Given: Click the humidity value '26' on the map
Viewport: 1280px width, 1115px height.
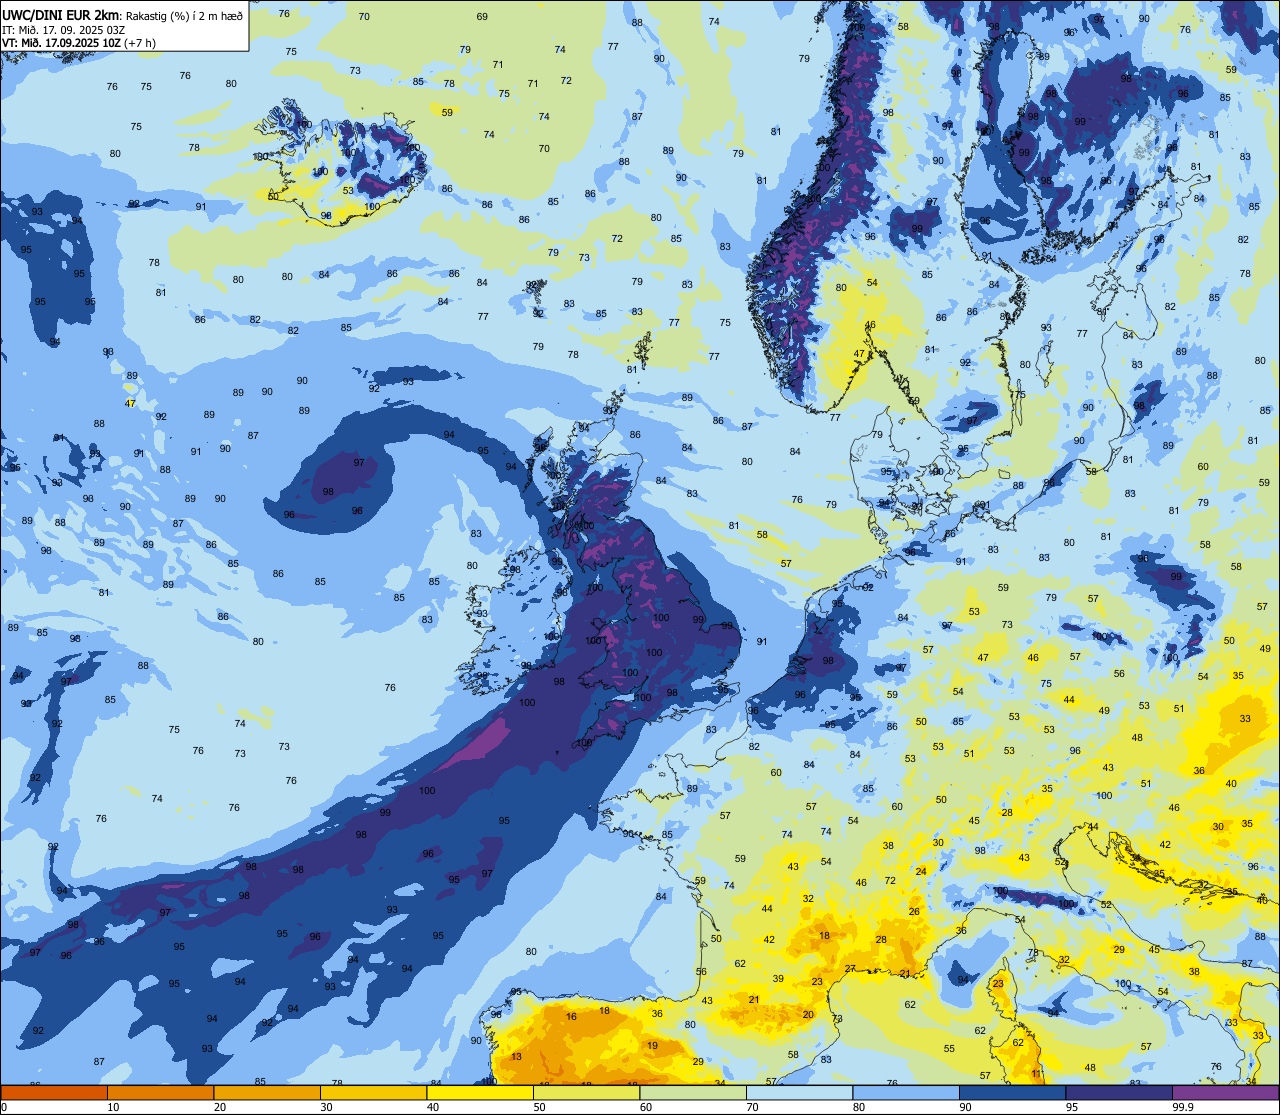Looking at the screenshot, I should click(914, 912).
